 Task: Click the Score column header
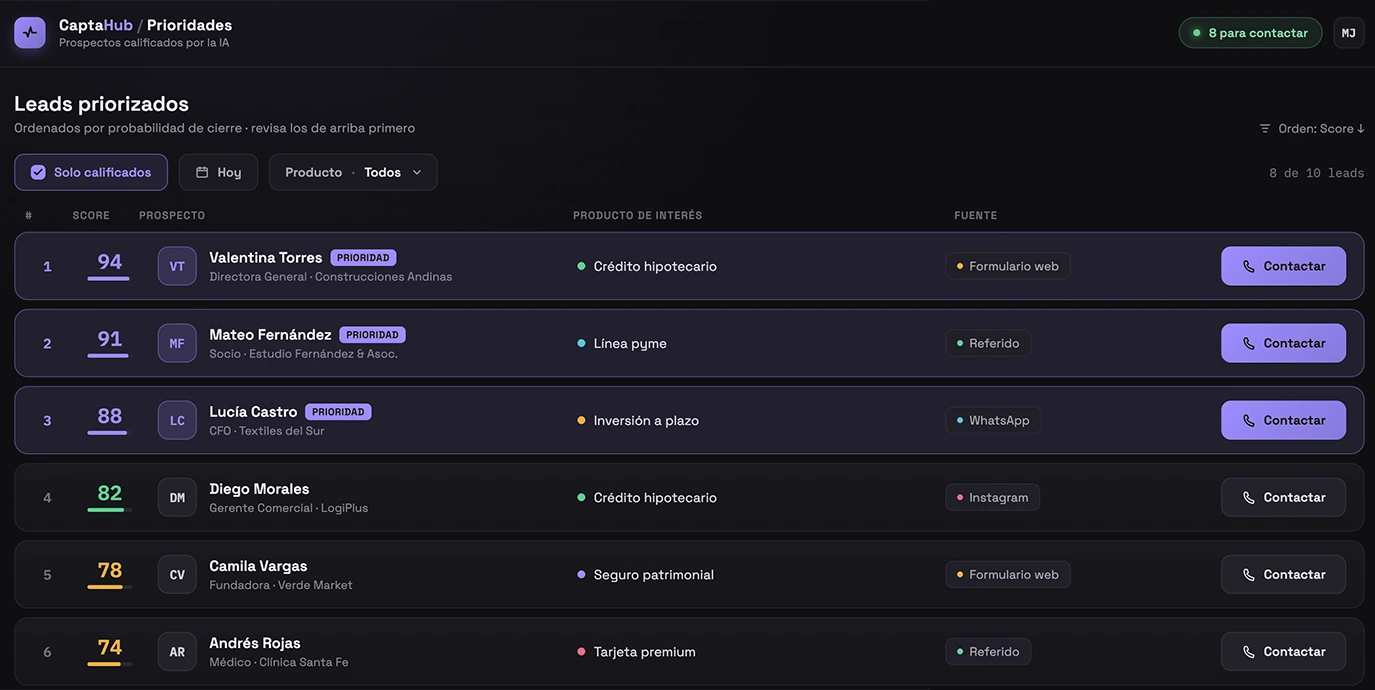tap(91, 216)
